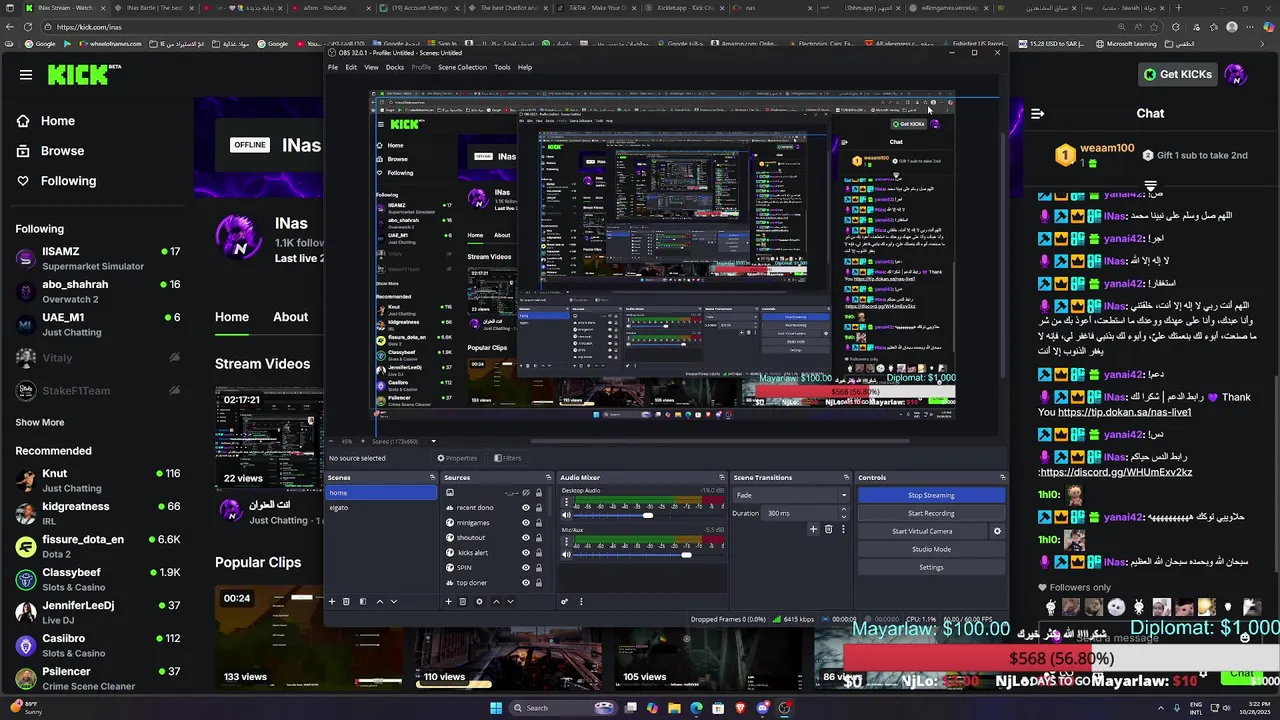
Task: Move scene up arrow in Scenes panel
Action: (x=380, y=601)
